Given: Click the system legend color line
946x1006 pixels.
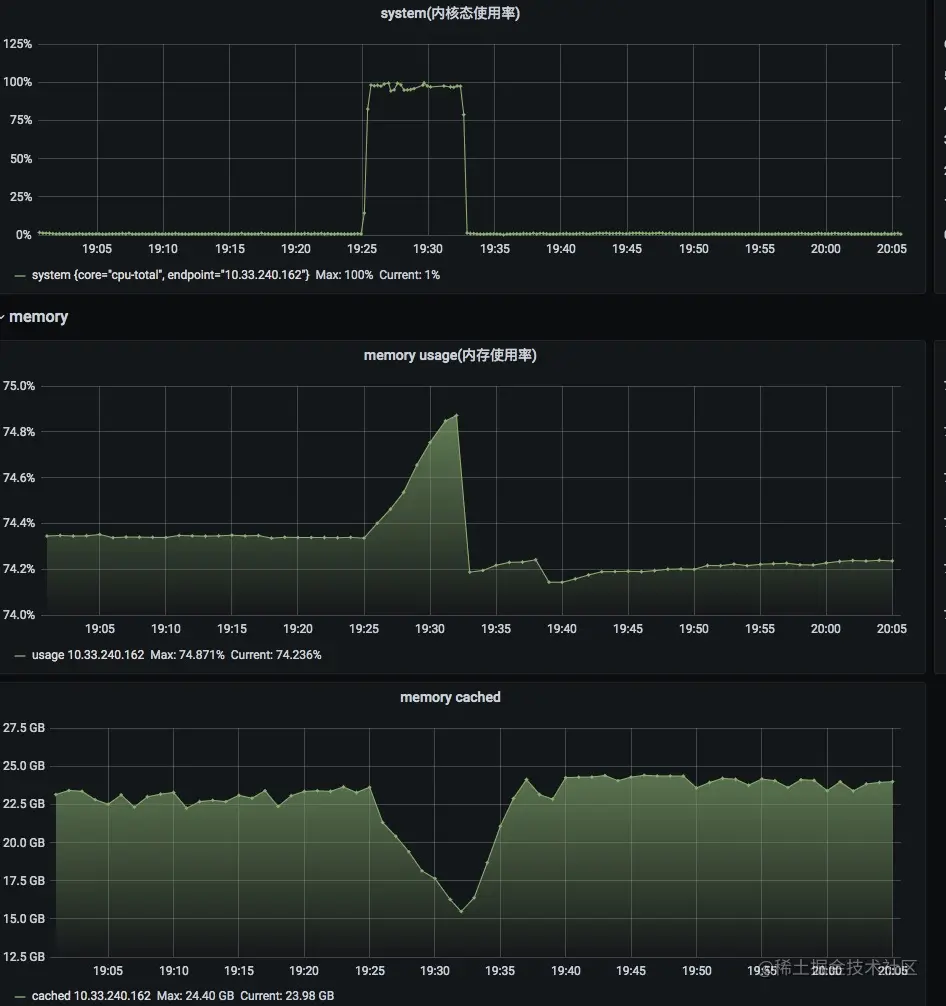Looking at the screenshot, I should pos(20,276).
